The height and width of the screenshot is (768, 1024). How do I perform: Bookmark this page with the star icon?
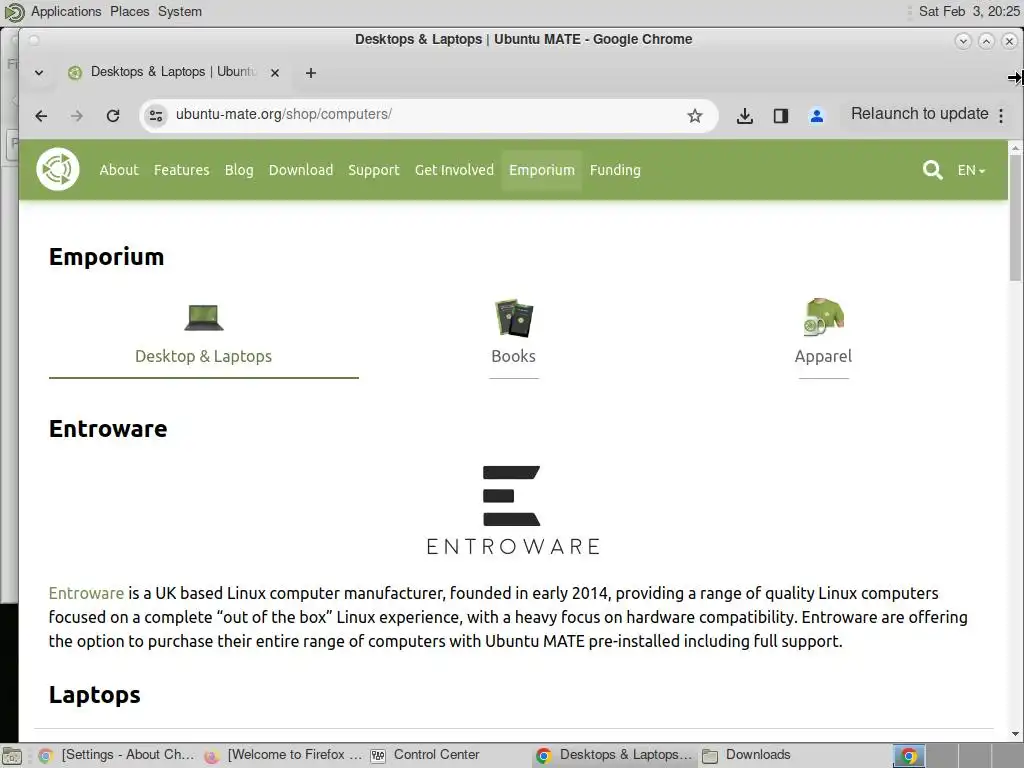click(x=695, y=116)
